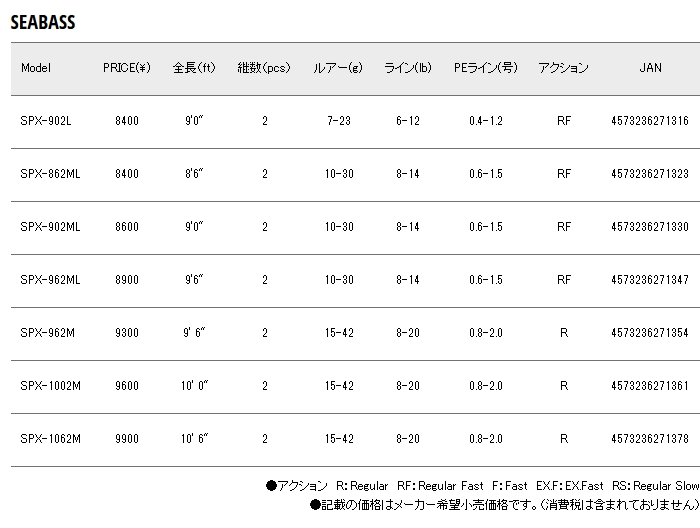Click the action legend footnote text
This screenshot has height=528, width=700.
483,486
